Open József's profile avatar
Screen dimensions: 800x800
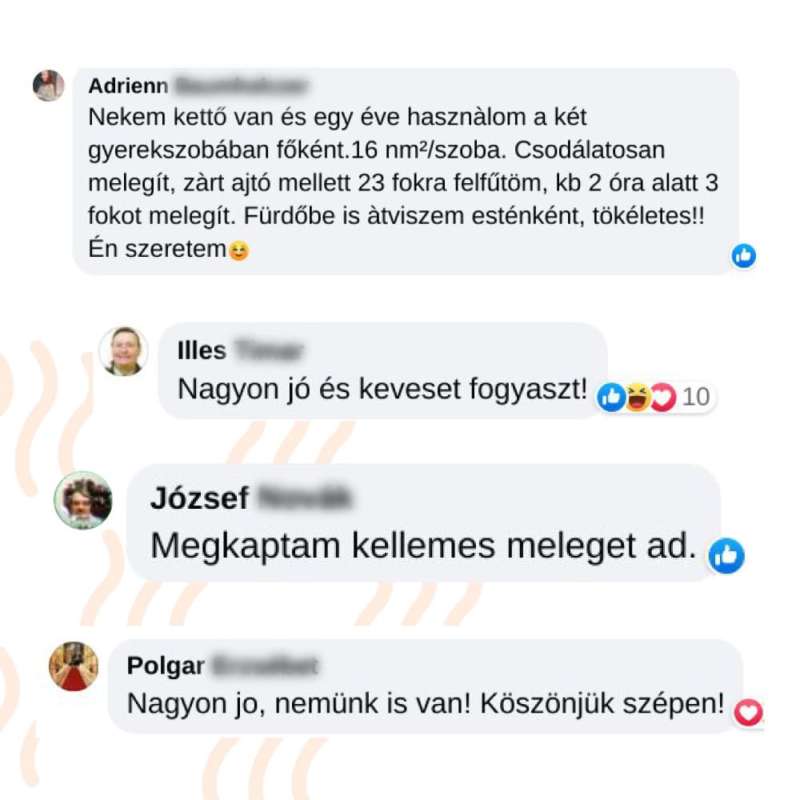pos(83,500)
